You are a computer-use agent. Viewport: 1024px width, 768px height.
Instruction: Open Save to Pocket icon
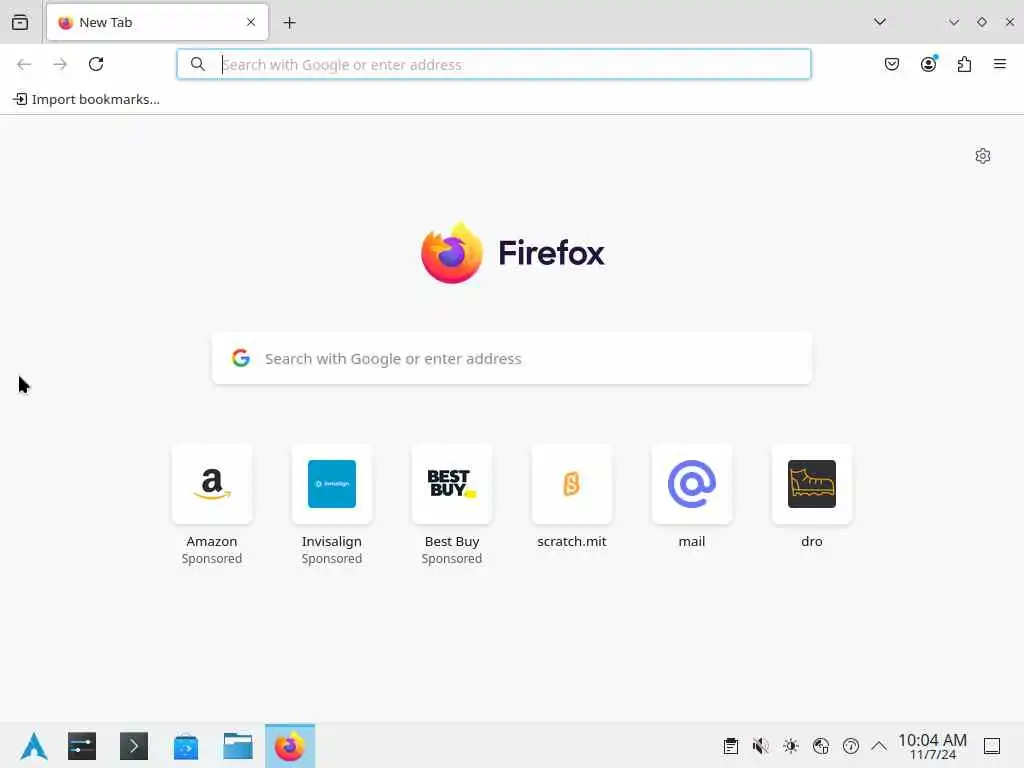[x=892, y=64]
